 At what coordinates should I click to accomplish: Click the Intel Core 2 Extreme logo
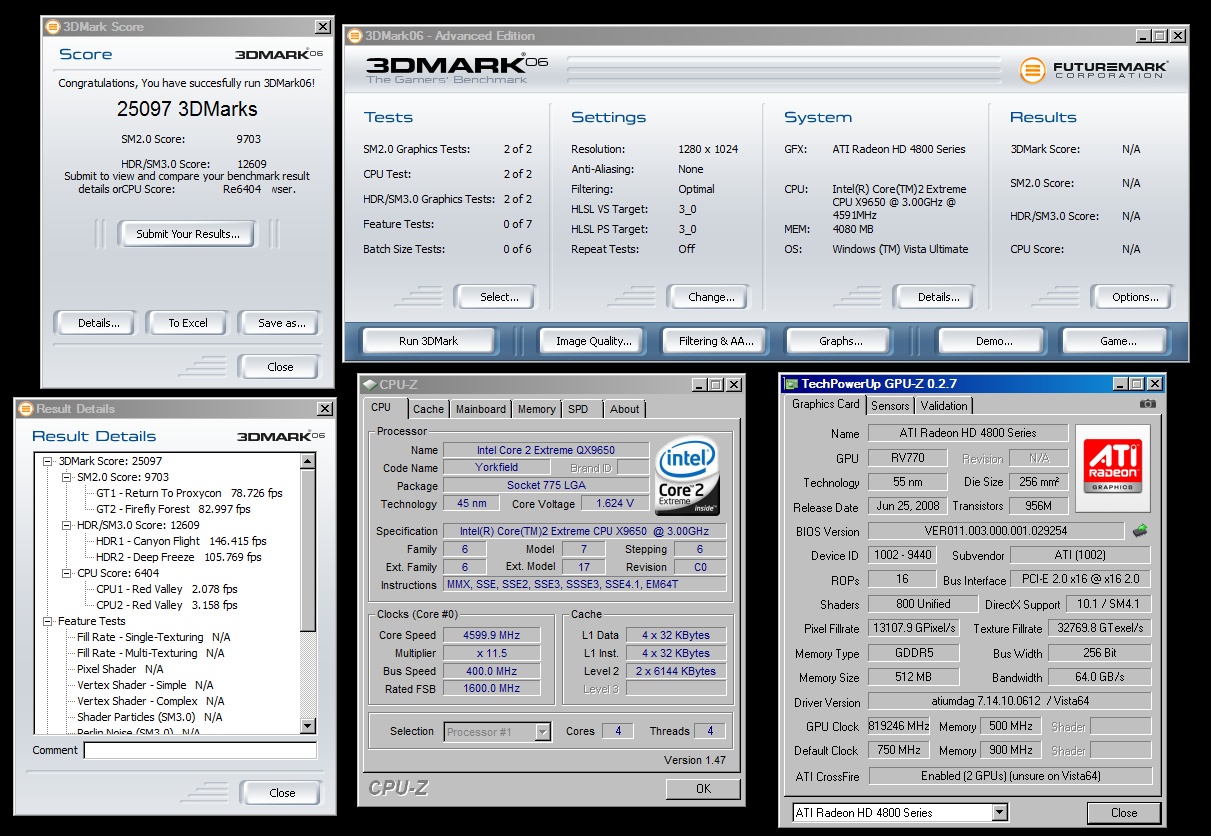coord(689,474)
